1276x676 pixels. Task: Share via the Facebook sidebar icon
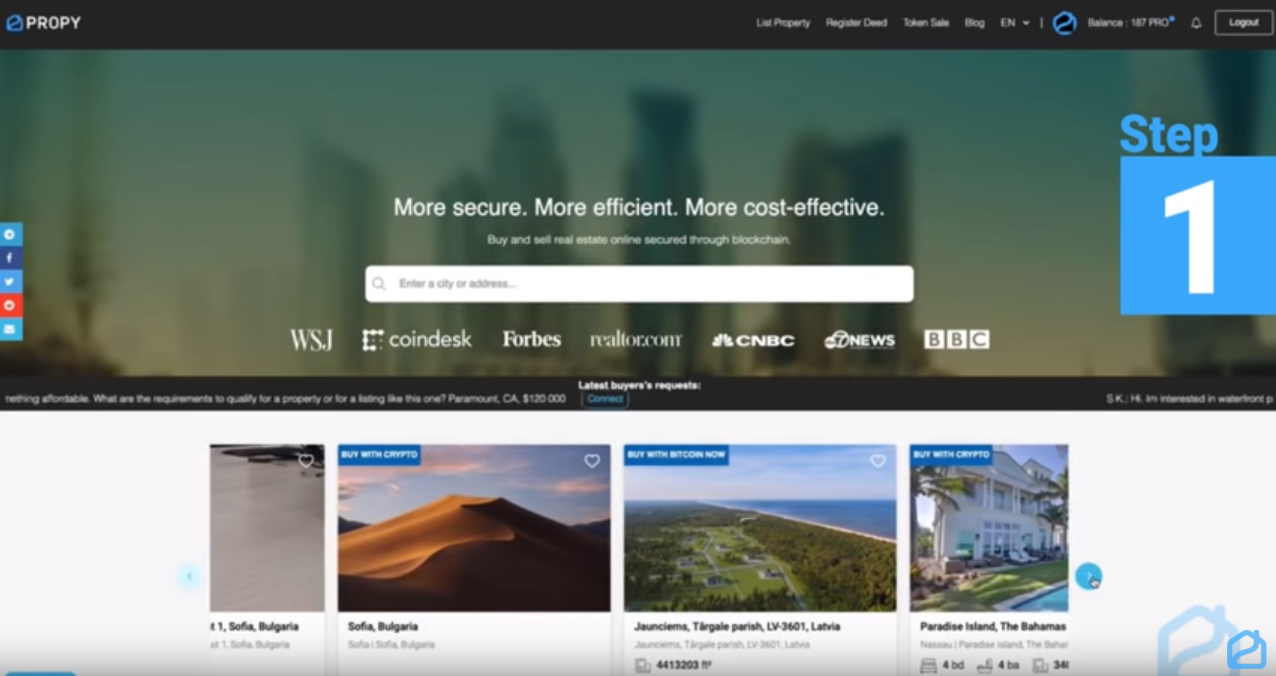pos(10,257)
